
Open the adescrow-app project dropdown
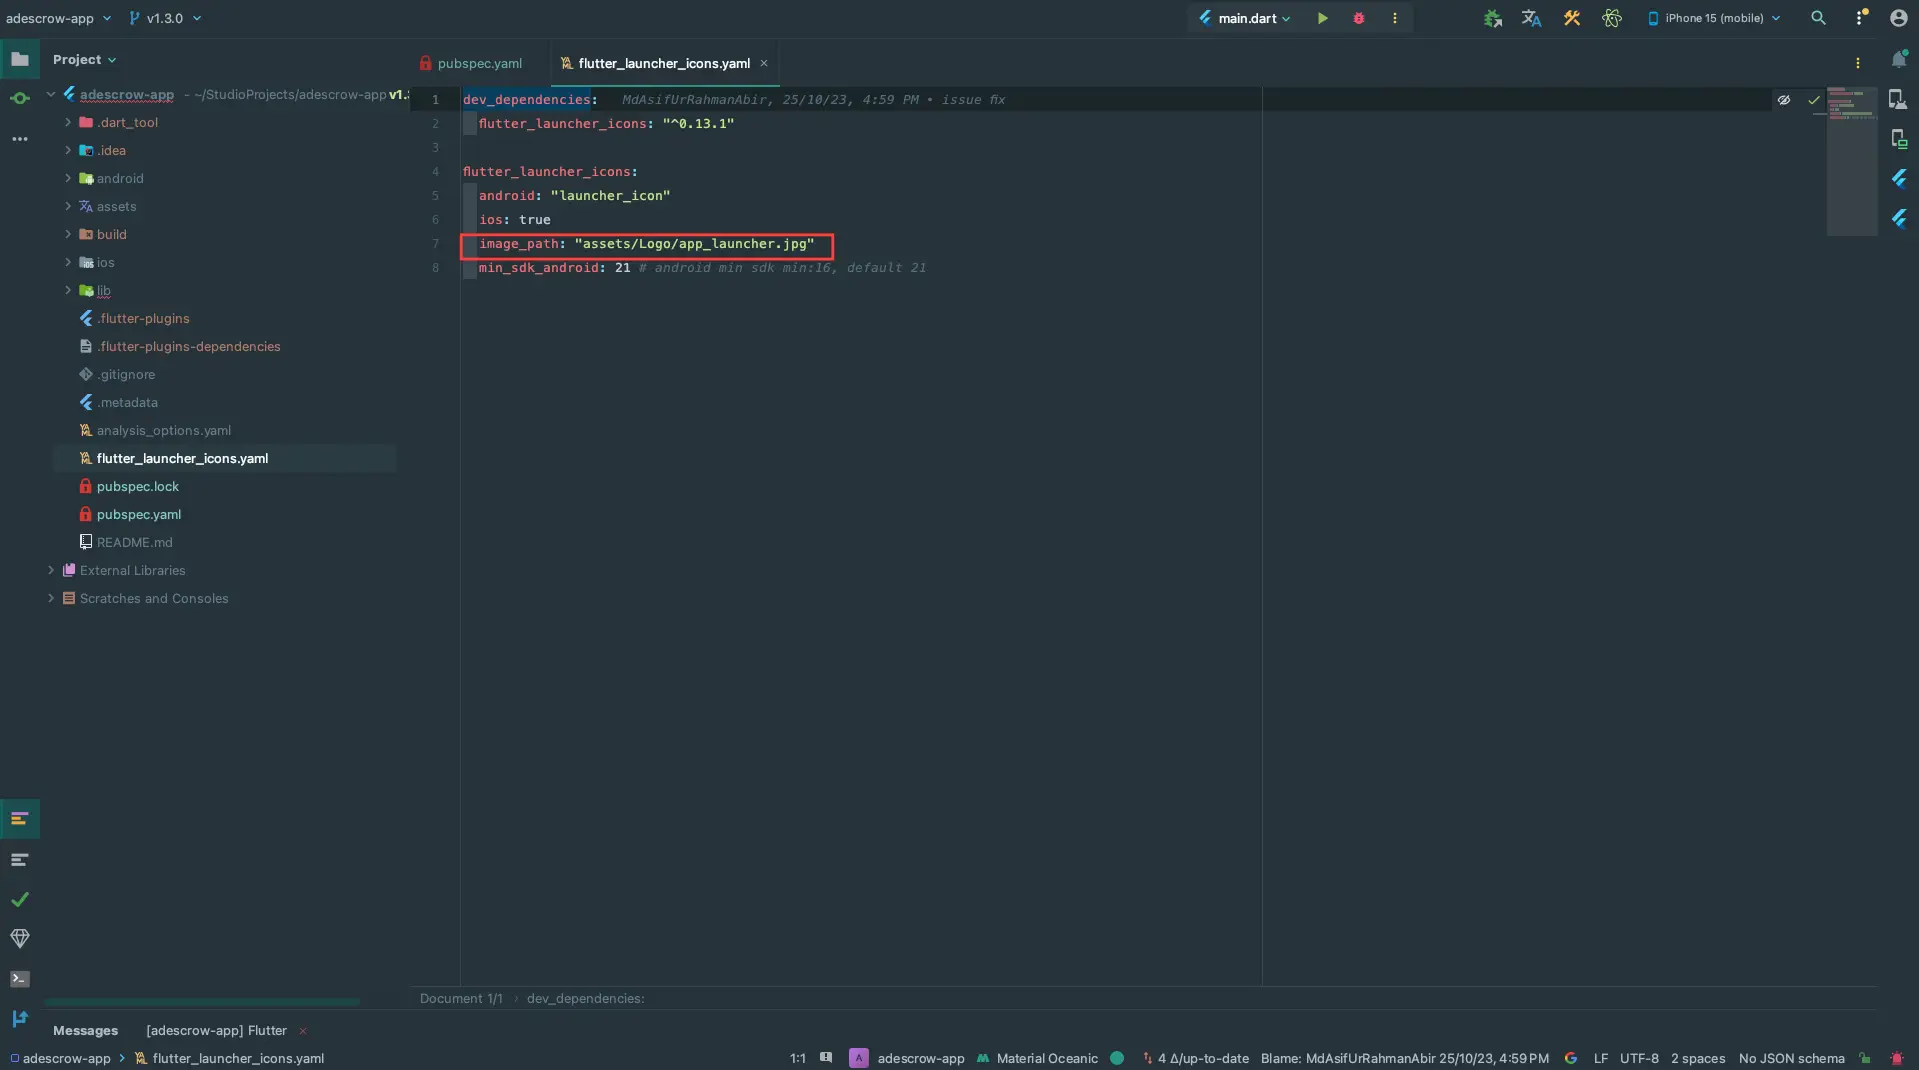(58, 18)
